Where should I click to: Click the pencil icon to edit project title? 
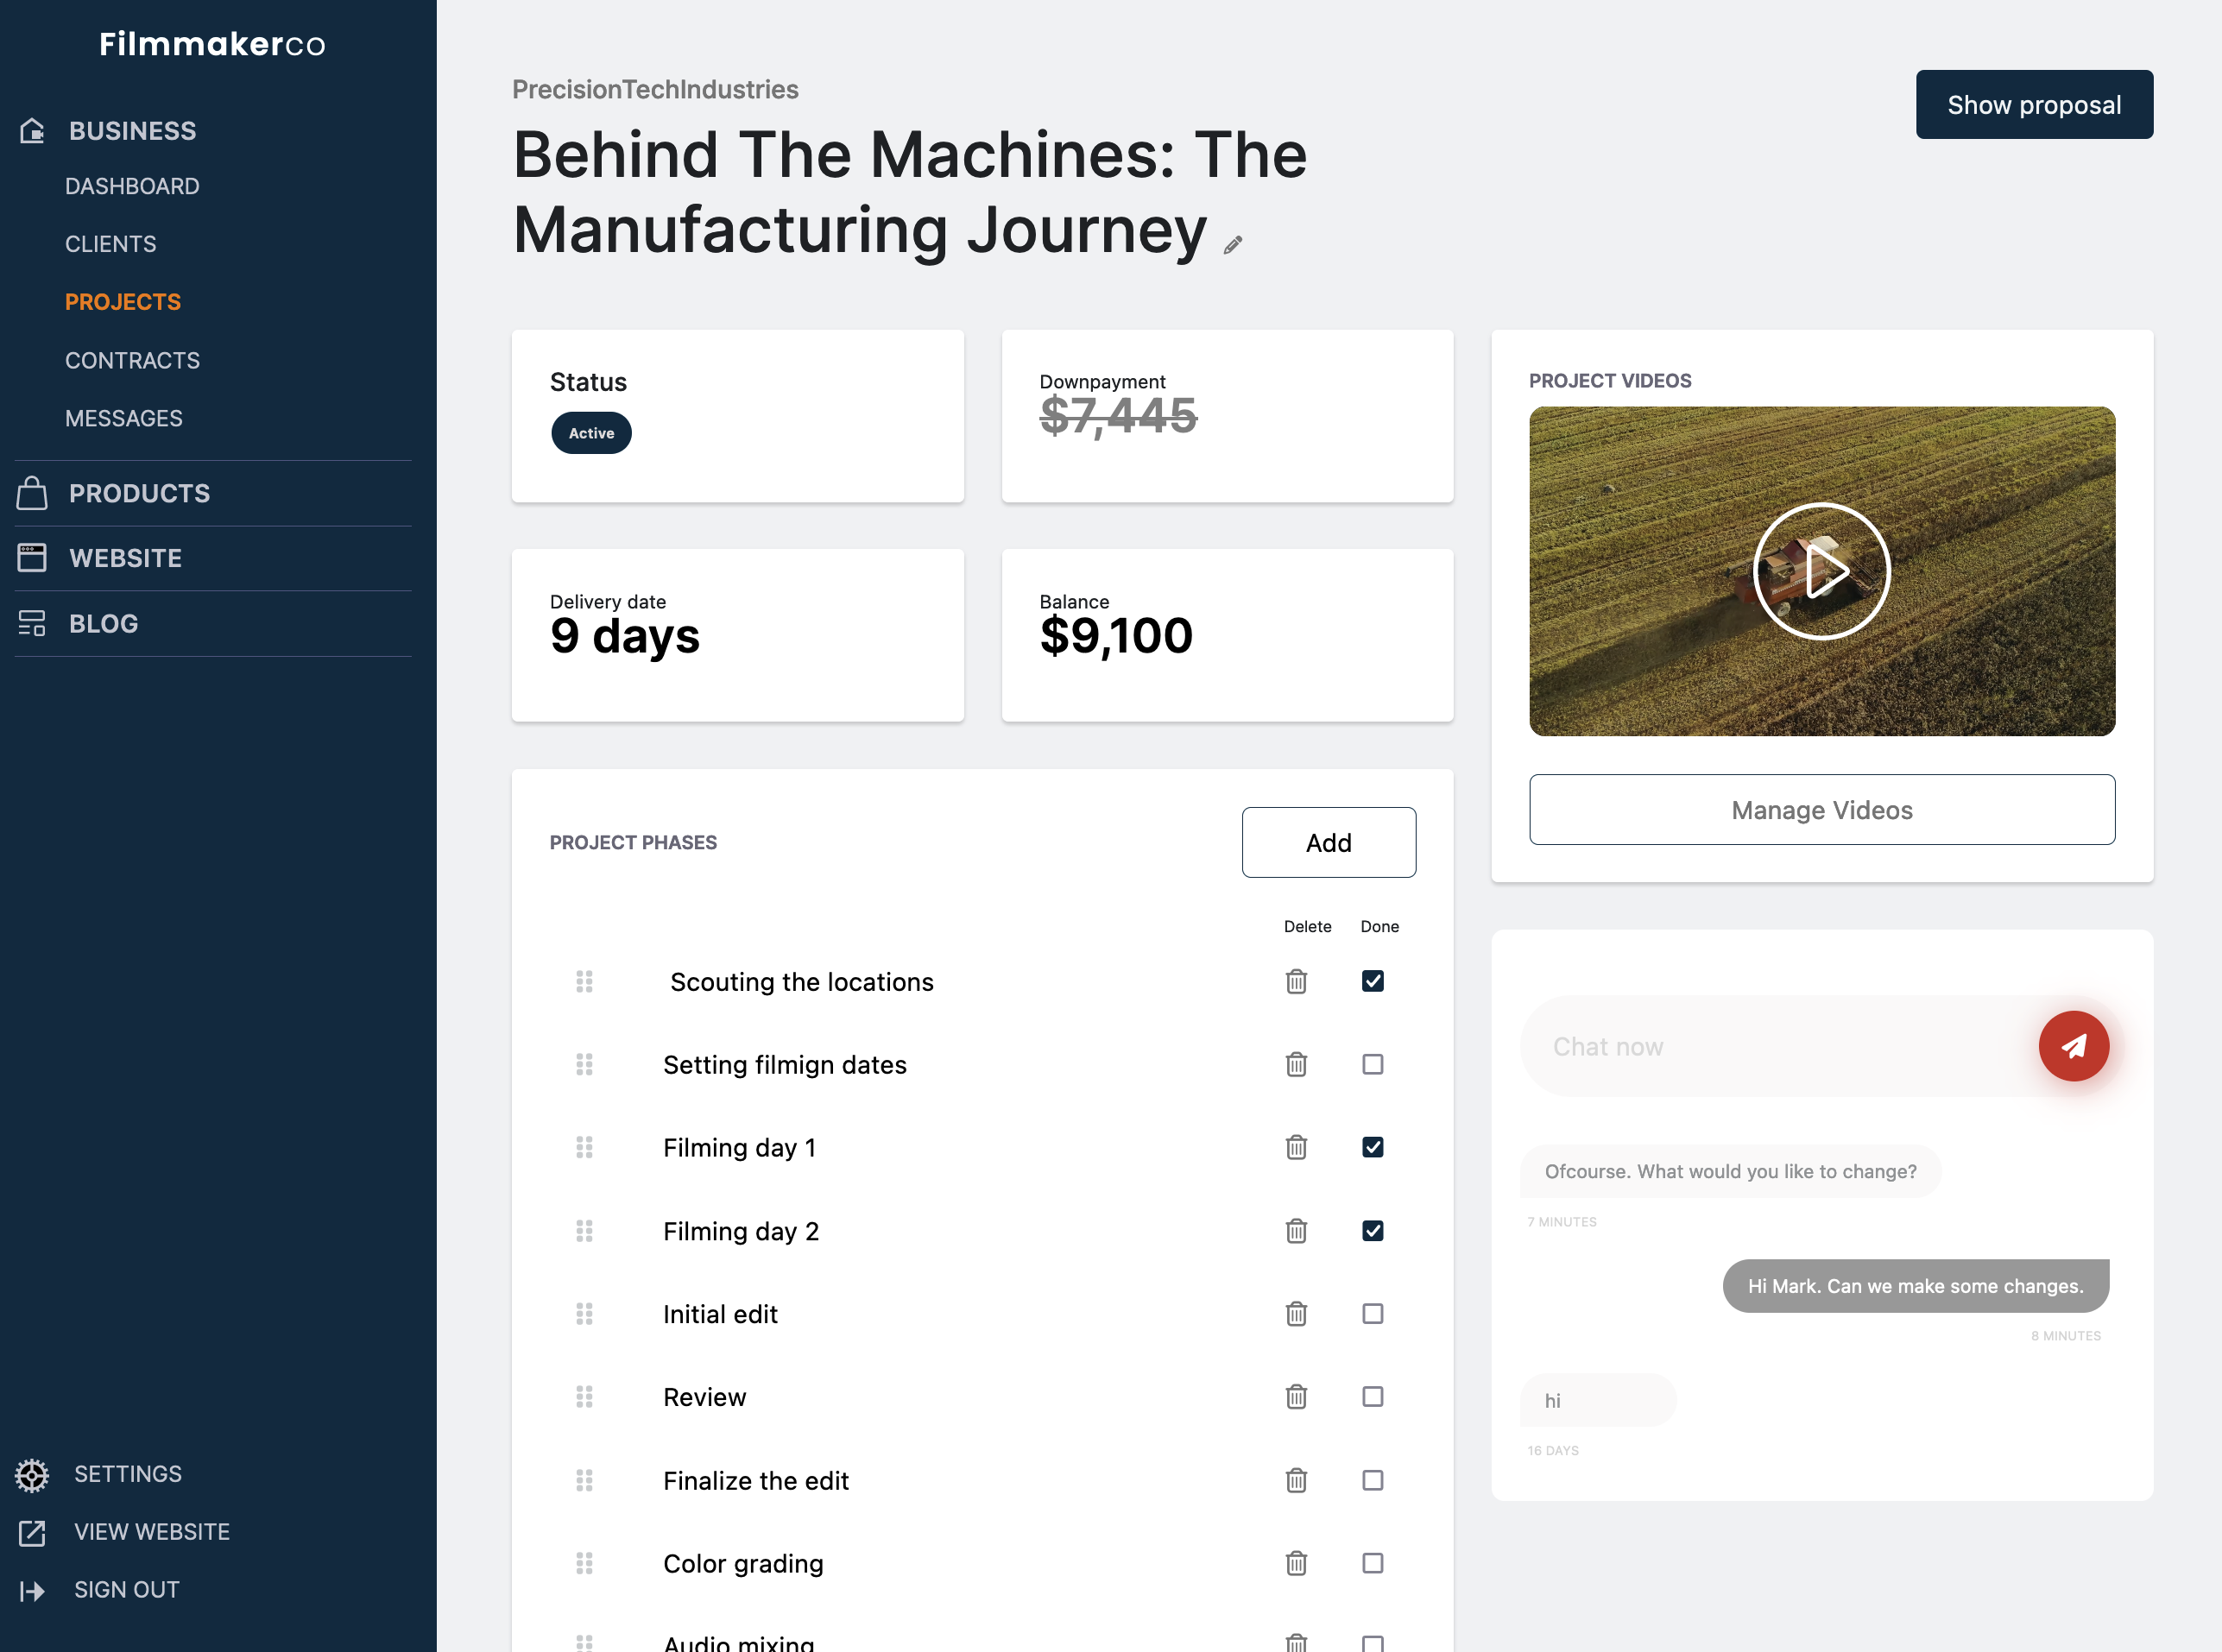coord(1232,245)
